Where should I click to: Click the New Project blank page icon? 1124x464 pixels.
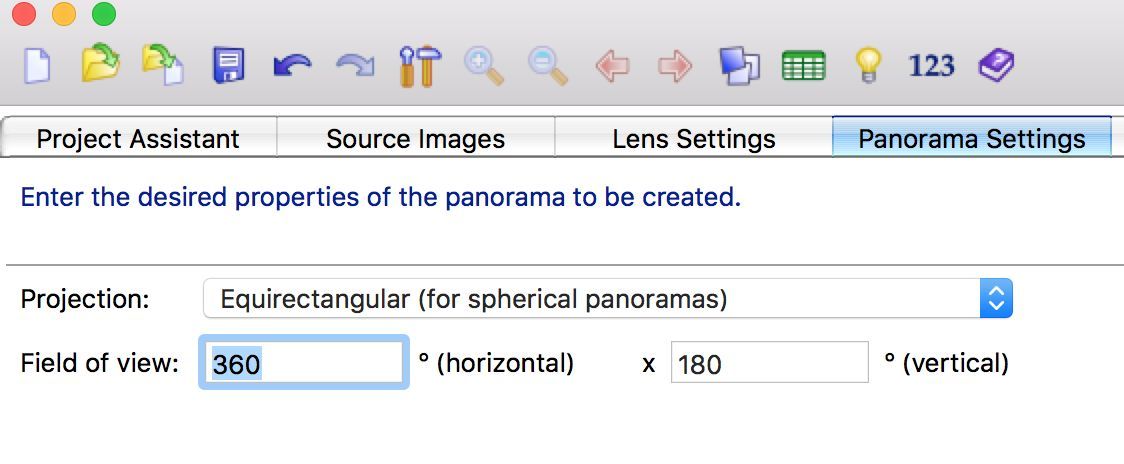click(x=37, y=66)
